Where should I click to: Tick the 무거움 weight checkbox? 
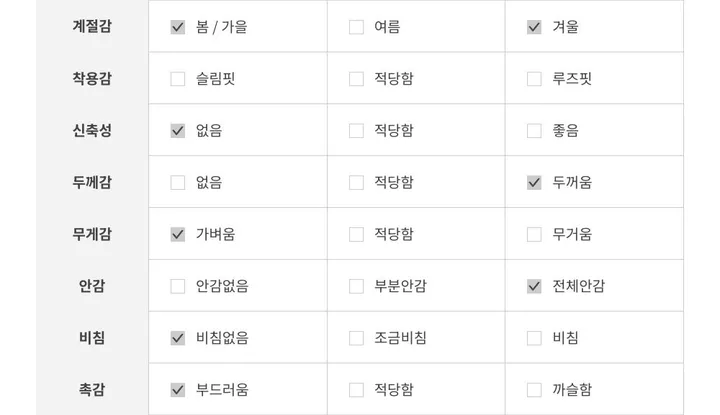tap(534, 234)
